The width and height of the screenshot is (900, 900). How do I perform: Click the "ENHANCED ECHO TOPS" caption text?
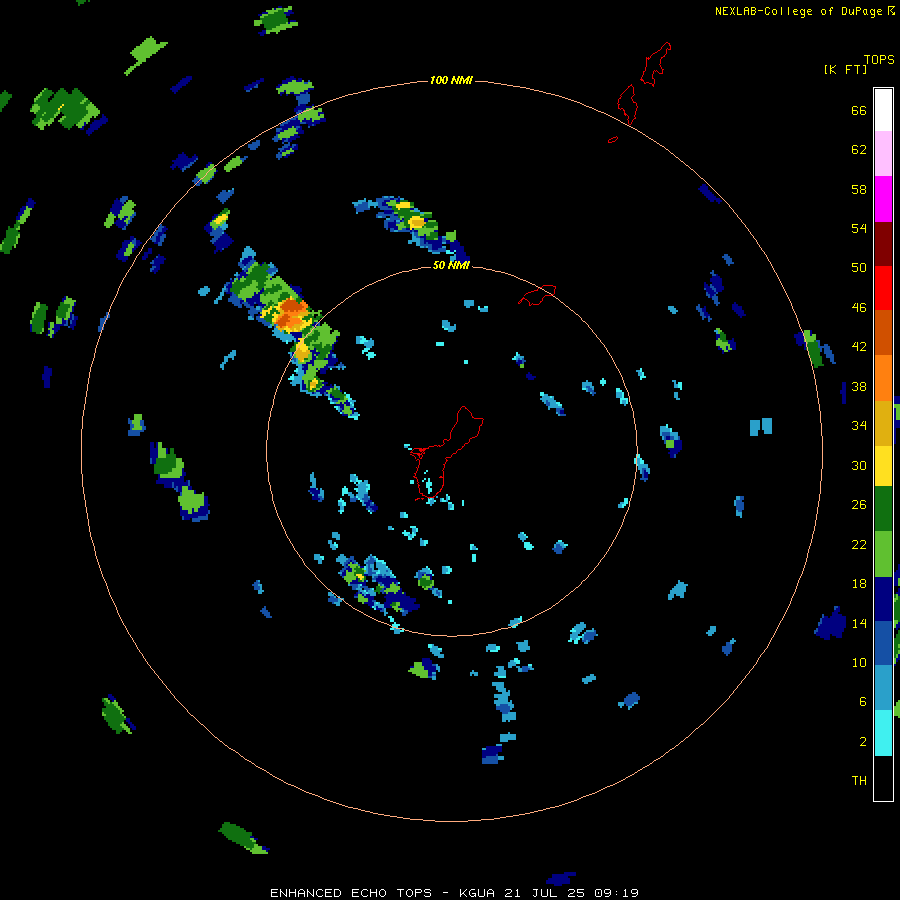[350, 893]
